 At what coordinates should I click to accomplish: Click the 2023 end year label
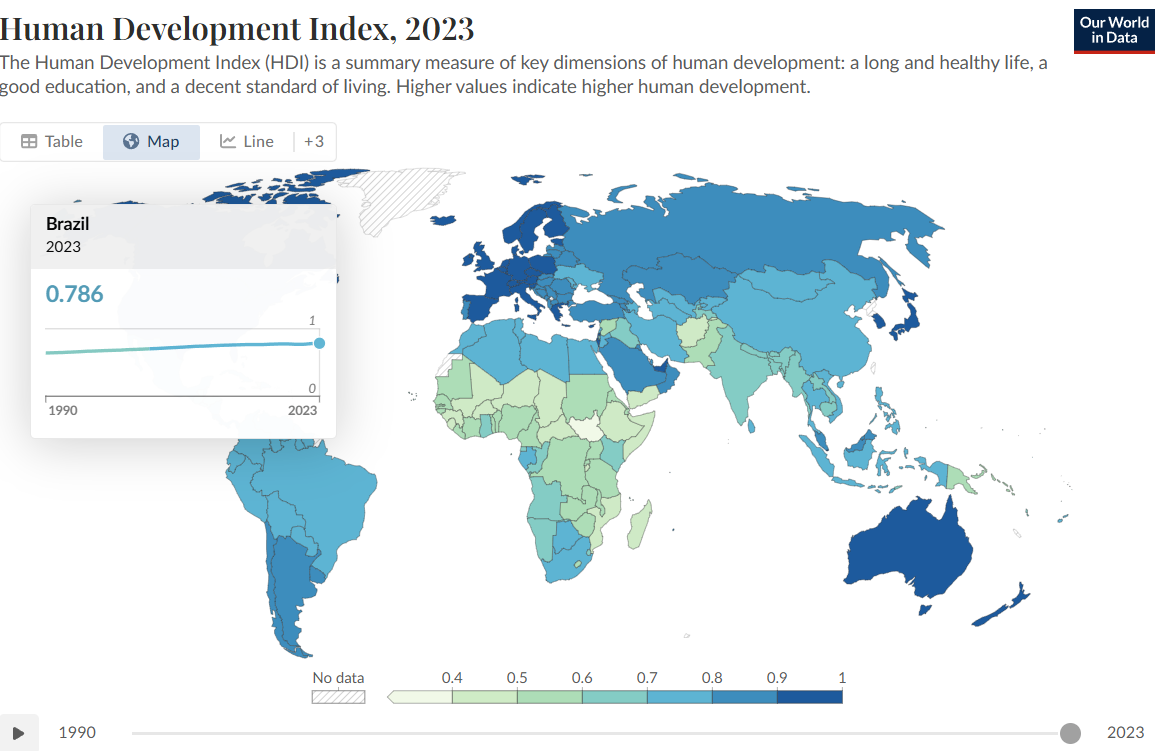coord(1125,732)
